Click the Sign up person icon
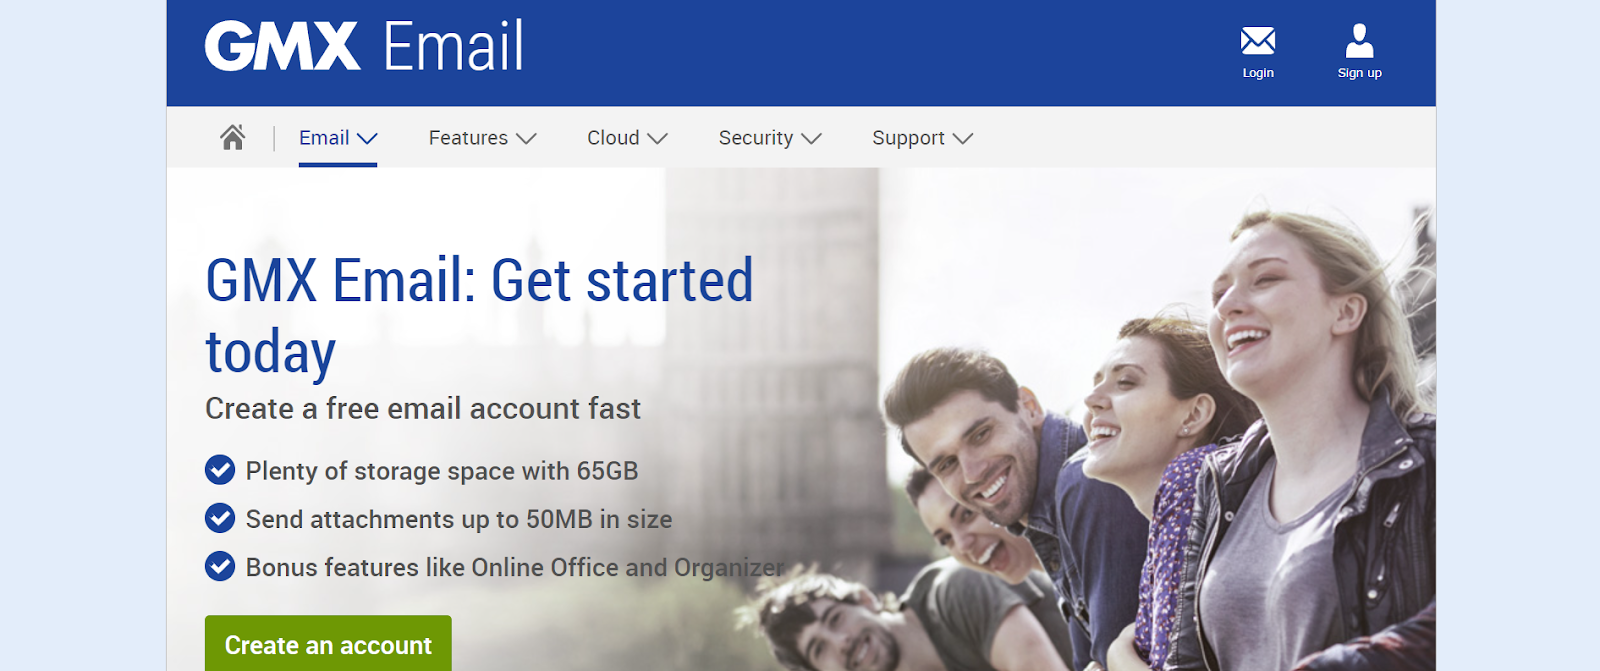 (1359, 41)
